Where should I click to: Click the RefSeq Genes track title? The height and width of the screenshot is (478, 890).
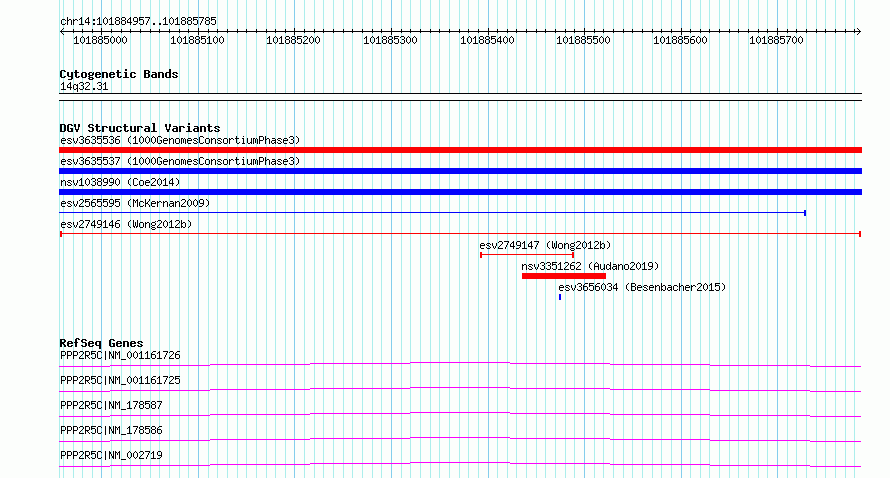pos(101,343)
